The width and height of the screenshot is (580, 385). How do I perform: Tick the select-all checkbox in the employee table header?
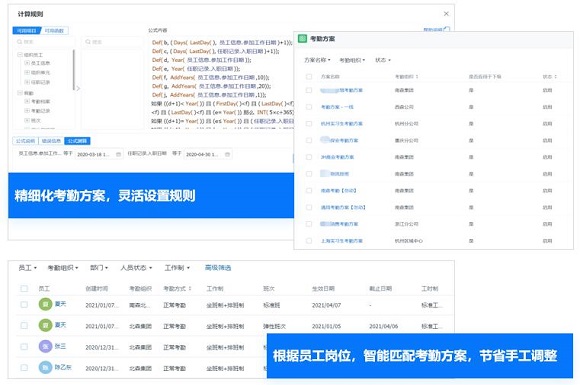click(x=24, y=288)
